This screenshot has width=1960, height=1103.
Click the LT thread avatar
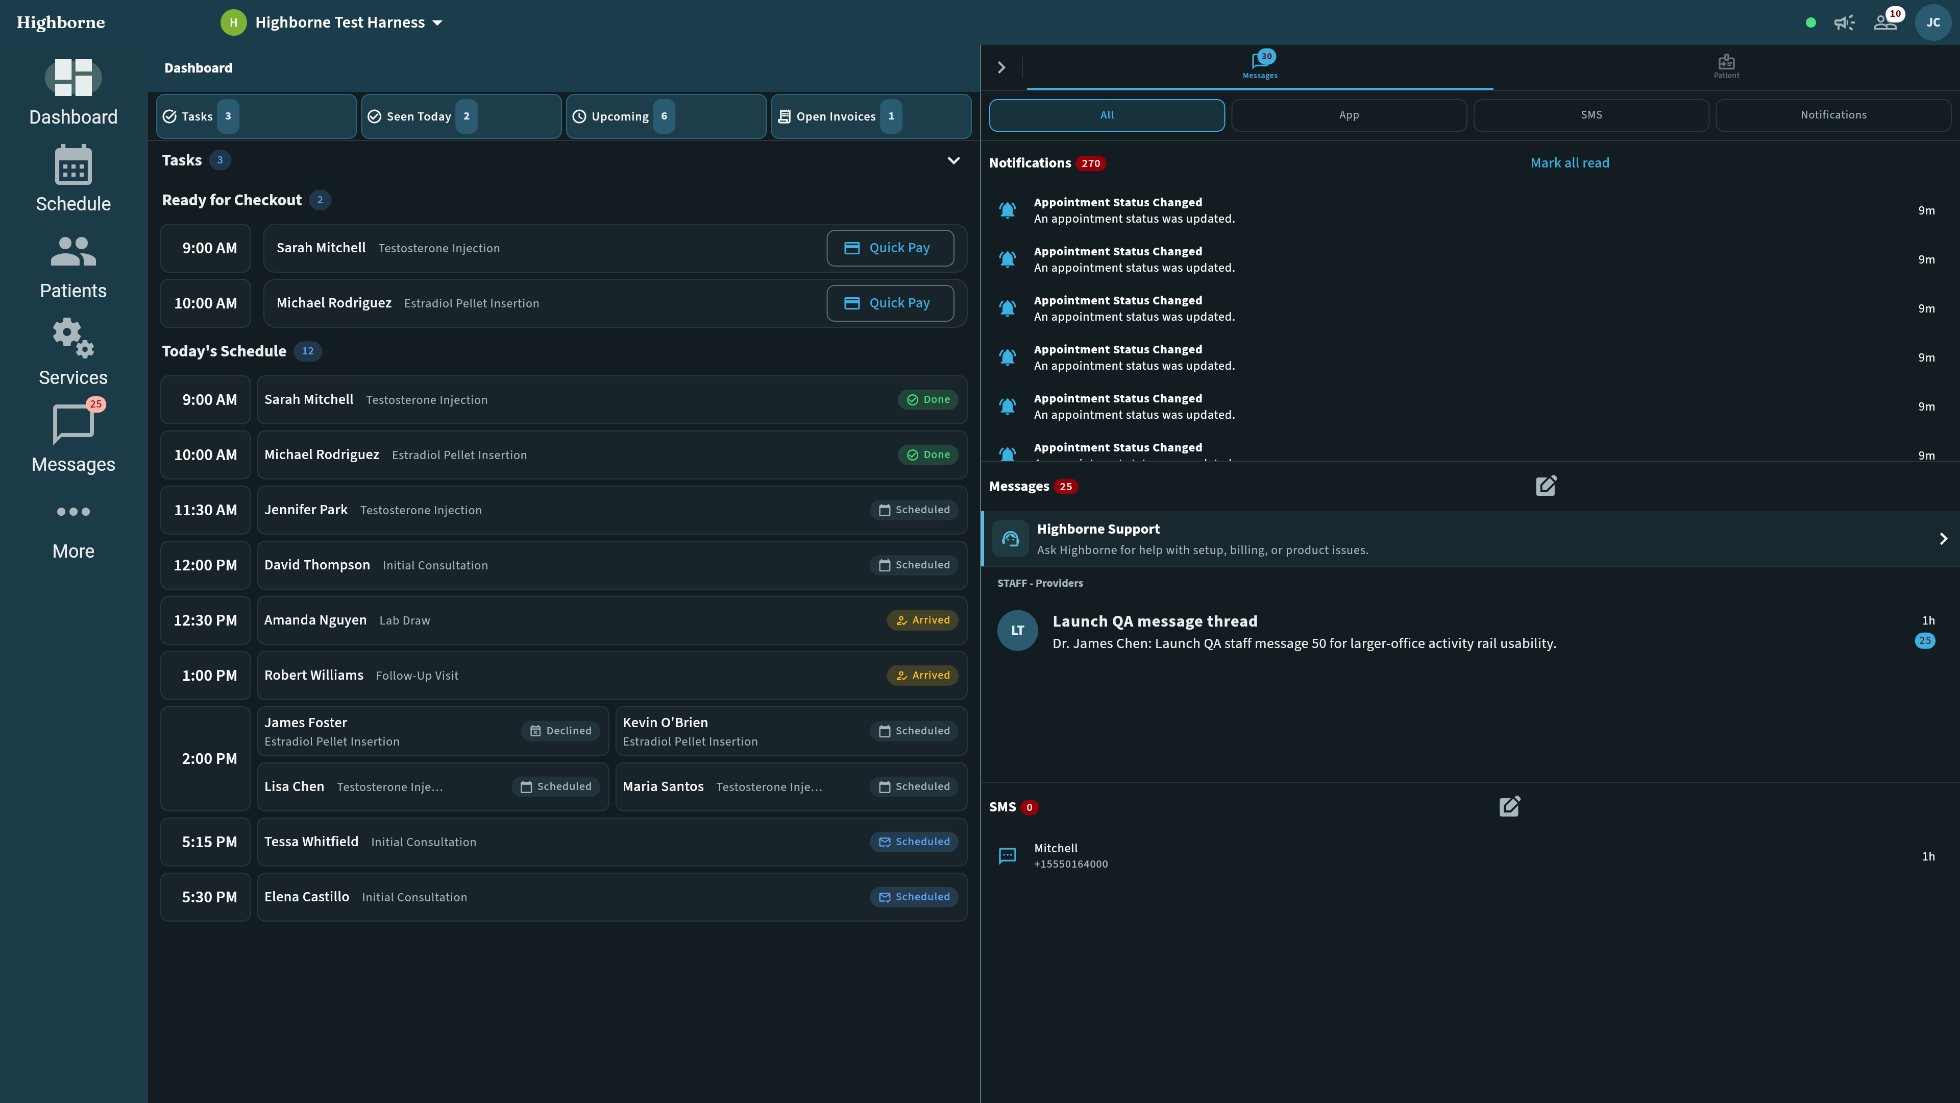(x=1018, y=631)
